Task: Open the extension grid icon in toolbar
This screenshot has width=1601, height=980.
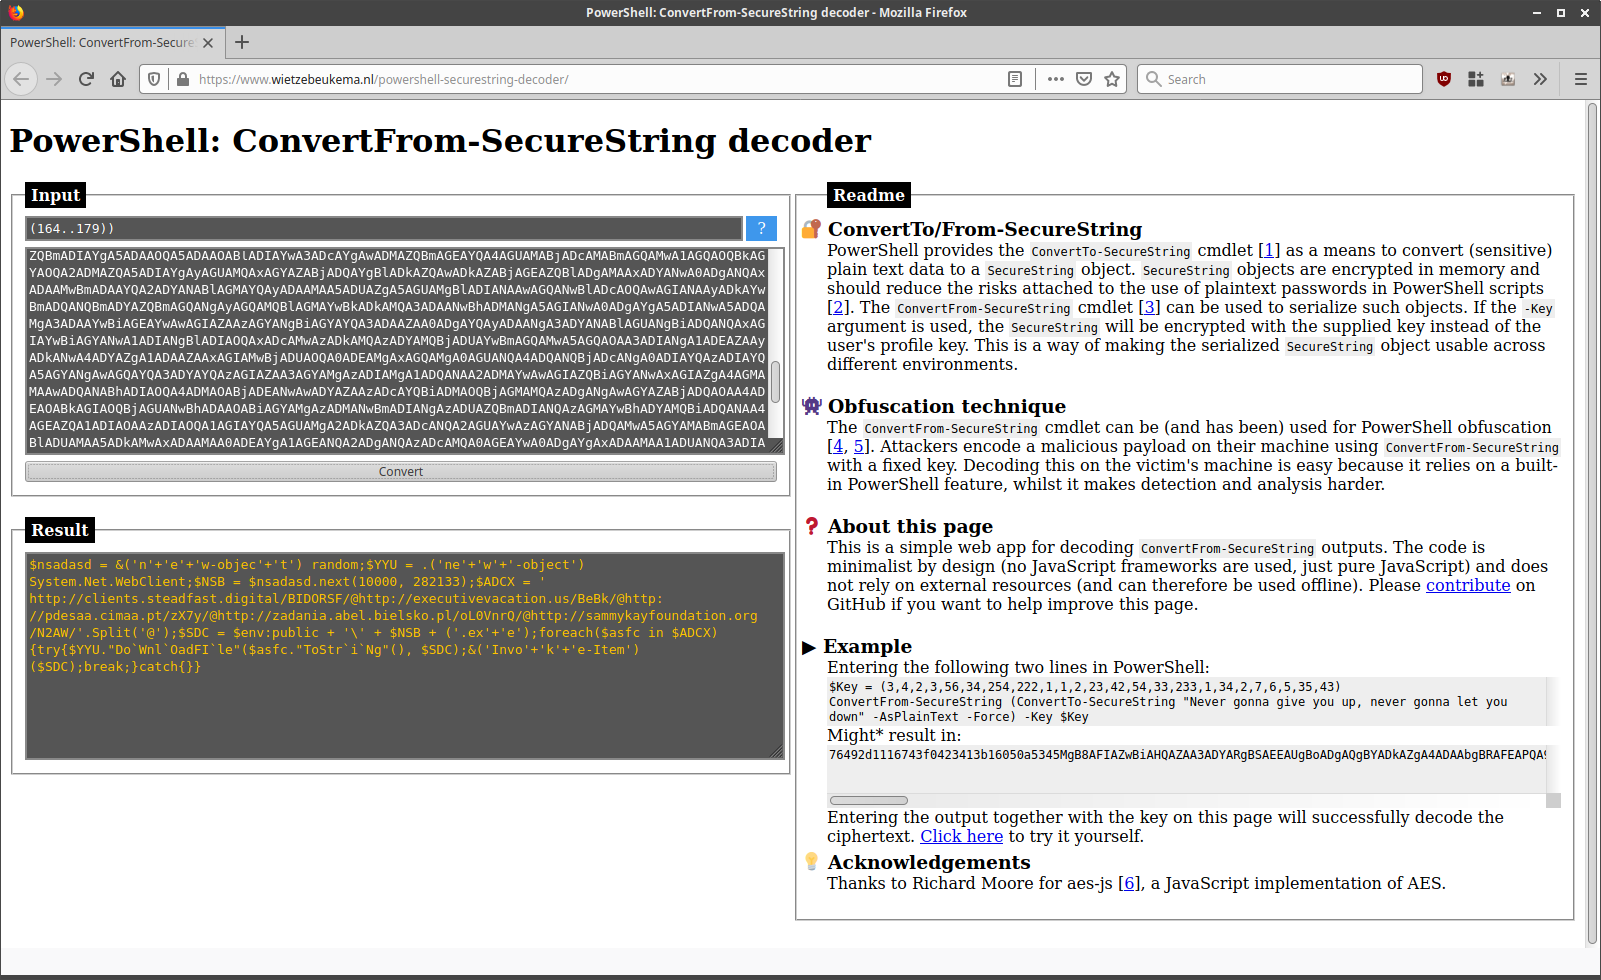Action: (x=1476, y=79)
